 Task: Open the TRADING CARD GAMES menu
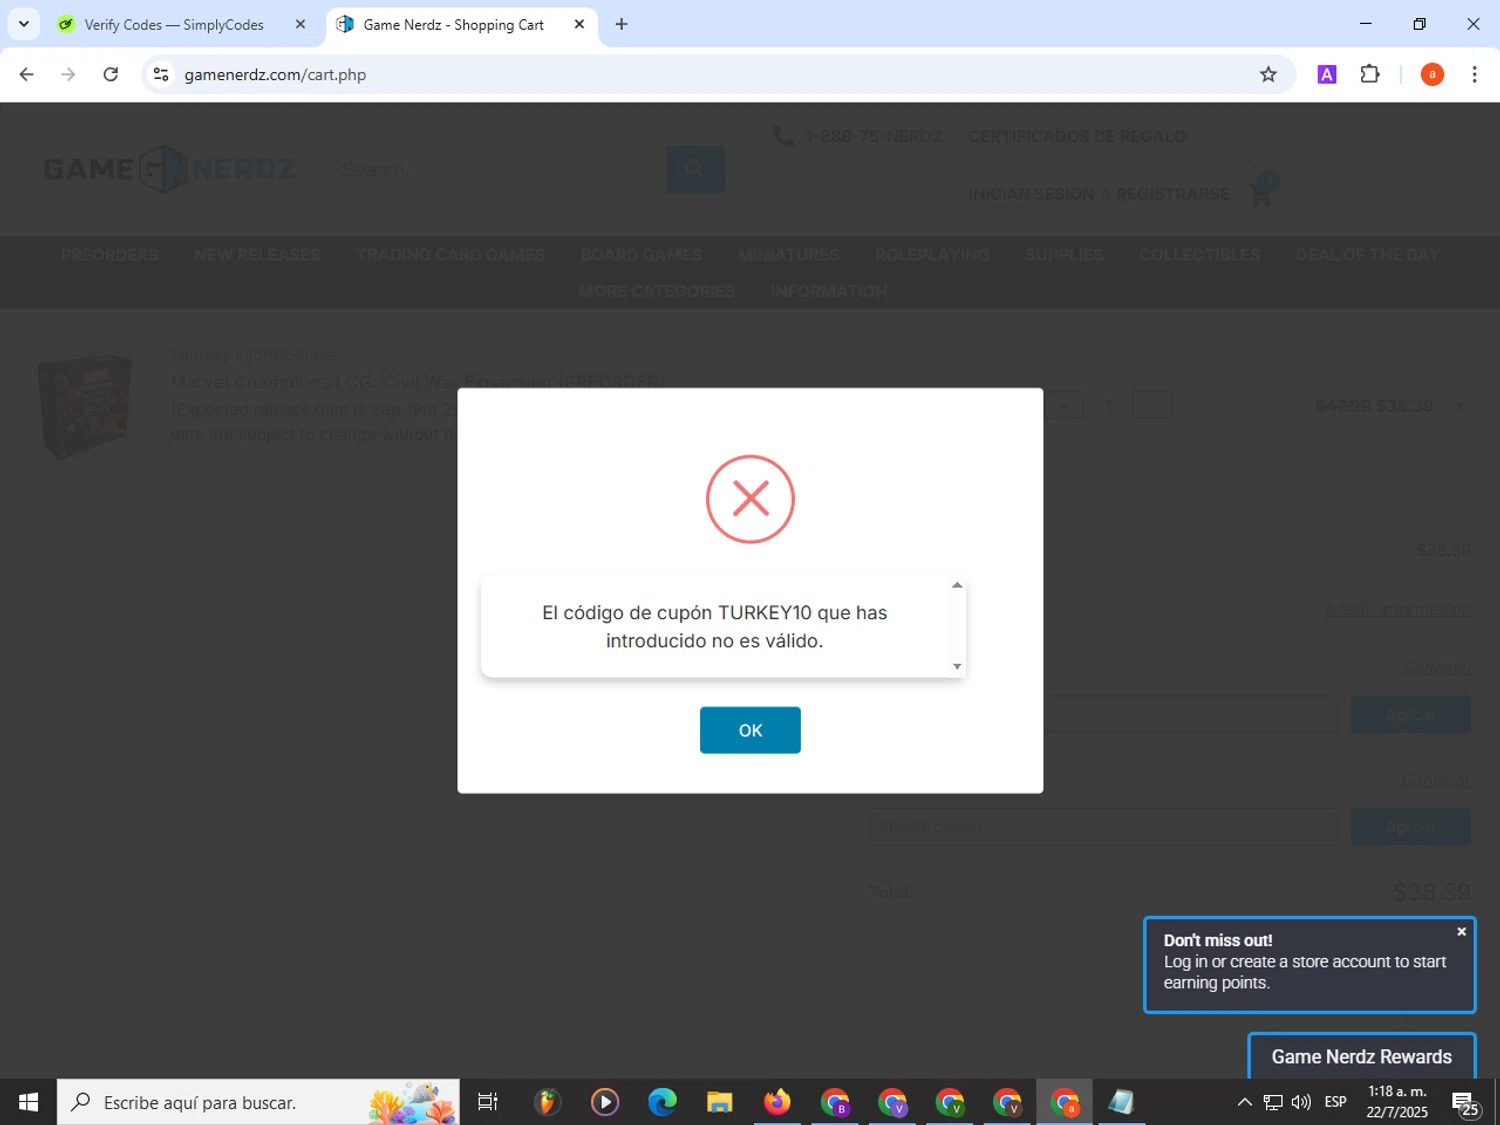tap(450, 255)
